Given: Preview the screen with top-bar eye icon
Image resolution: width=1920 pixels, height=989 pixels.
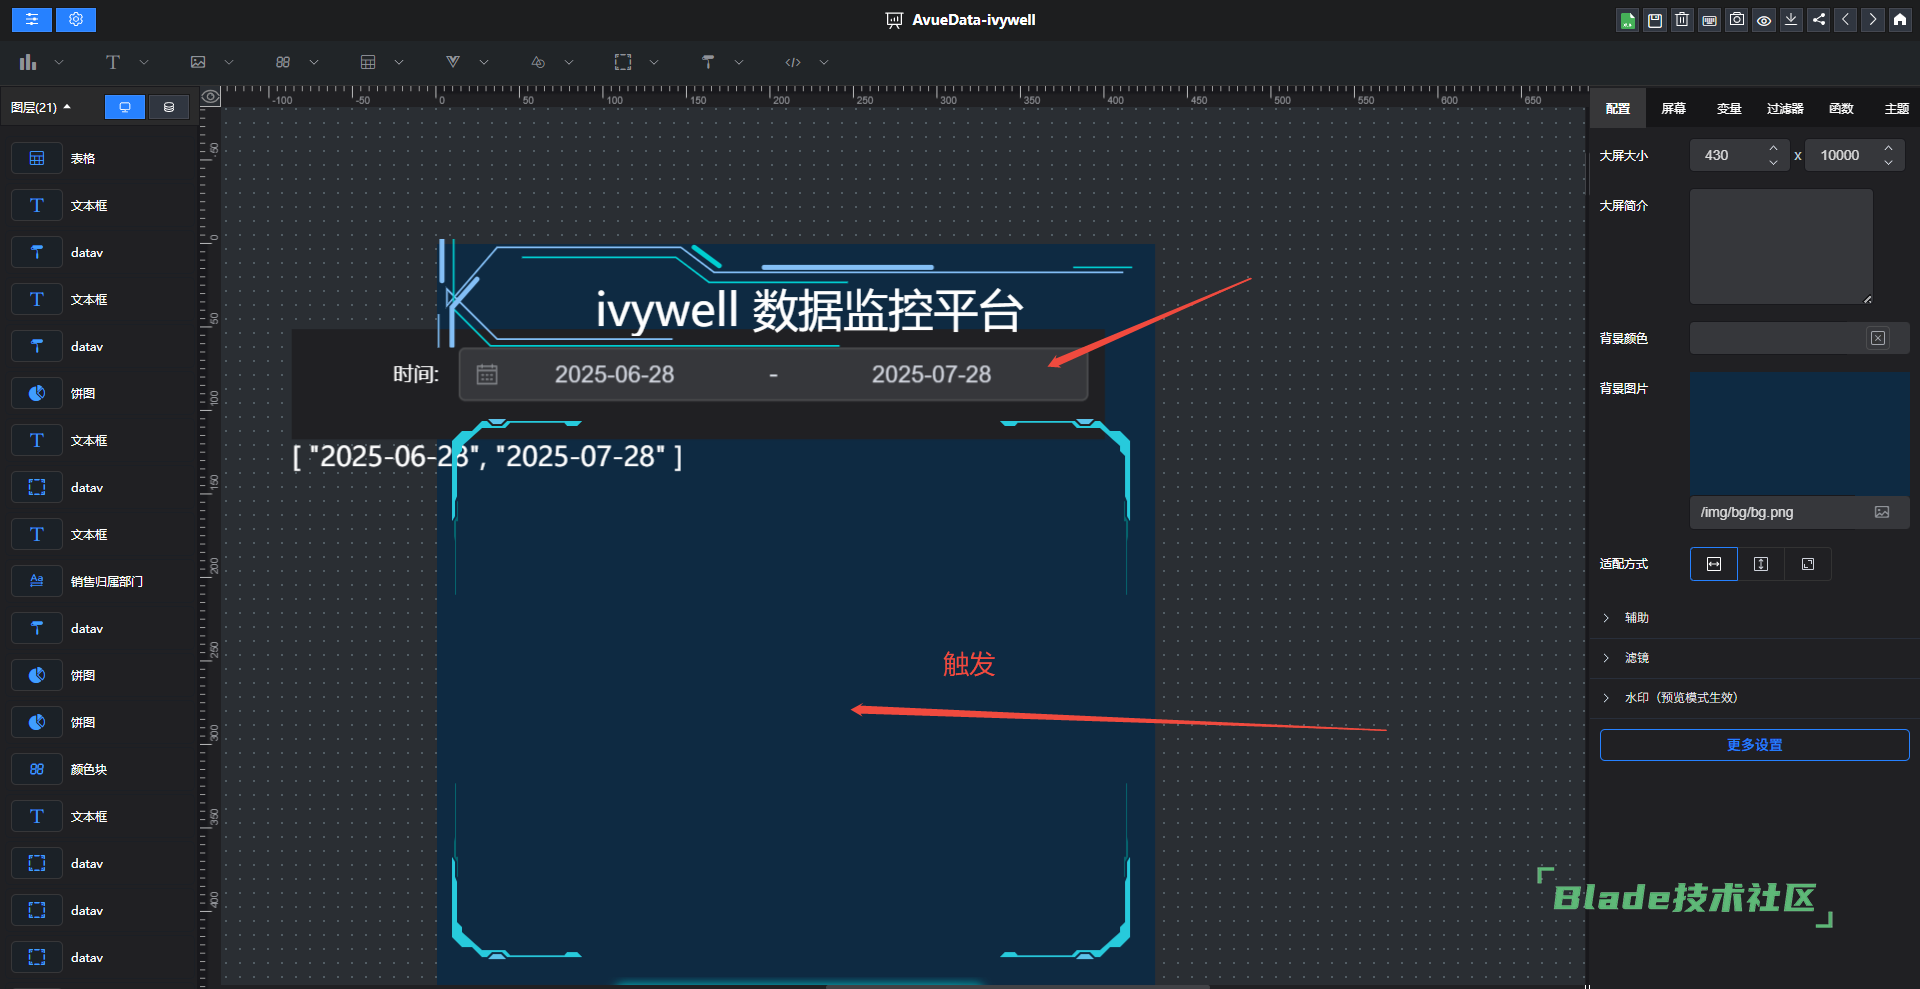Looking at the screenshot, I should coord(1764,20).
